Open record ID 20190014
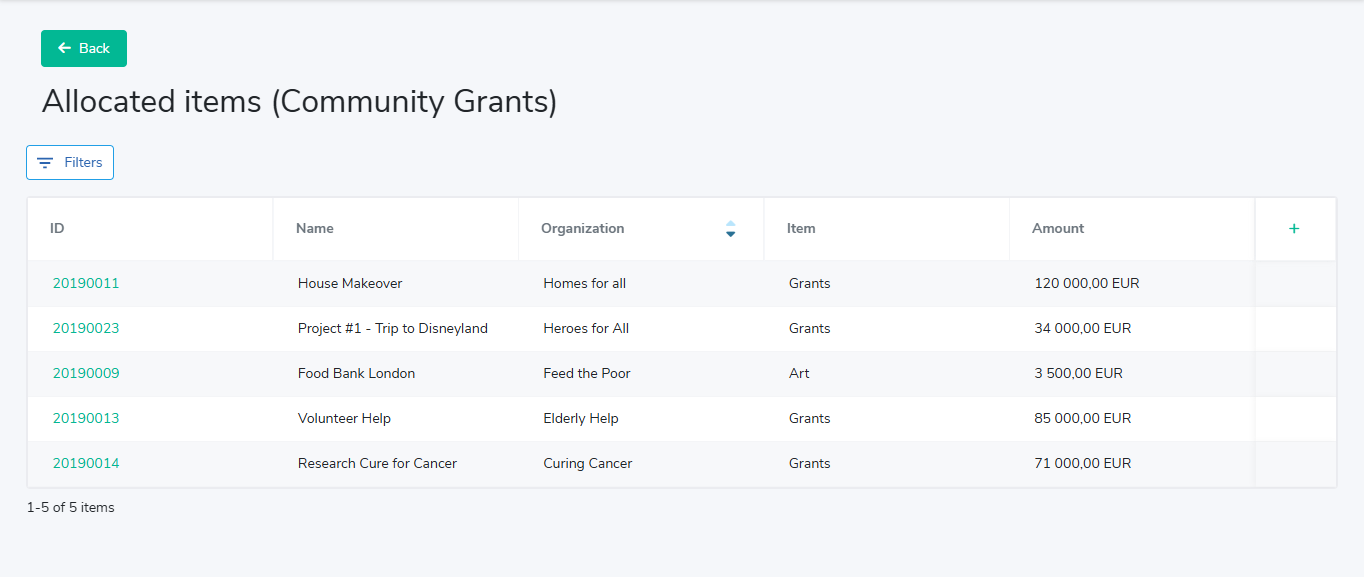 click(86, 463)
